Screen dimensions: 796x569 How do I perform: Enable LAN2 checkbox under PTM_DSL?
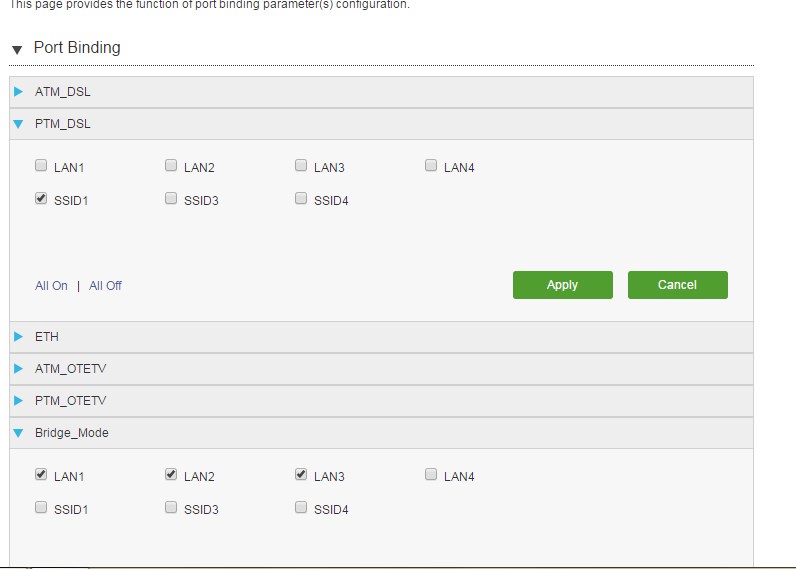pyautogui.click(x=171, y=165)
